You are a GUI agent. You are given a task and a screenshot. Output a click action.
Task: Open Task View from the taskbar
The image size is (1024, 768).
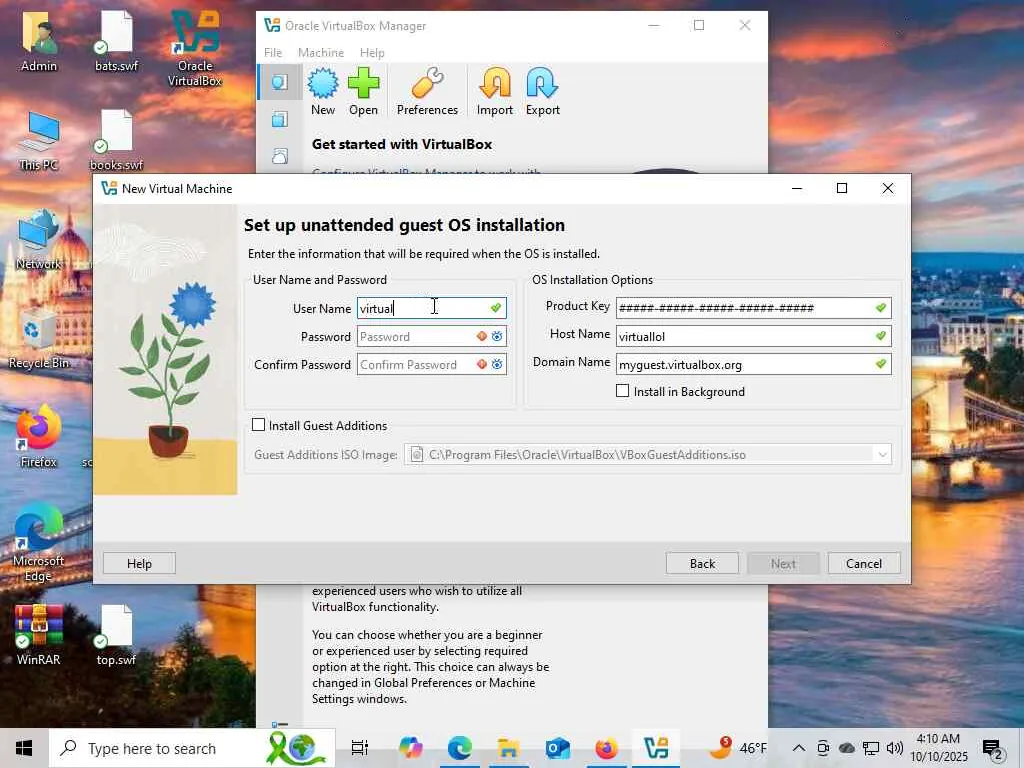360,748
